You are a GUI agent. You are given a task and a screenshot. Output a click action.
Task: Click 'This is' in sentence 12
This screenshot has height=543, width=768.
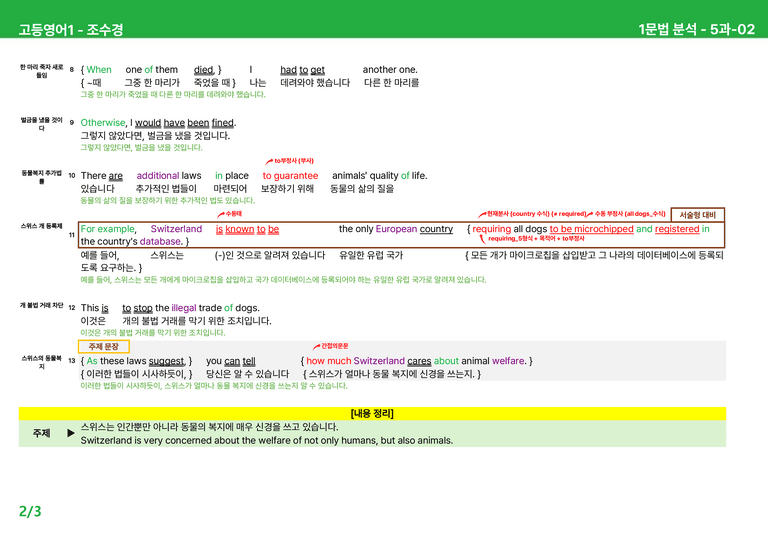pyautogui.click(x=95, y=308)
